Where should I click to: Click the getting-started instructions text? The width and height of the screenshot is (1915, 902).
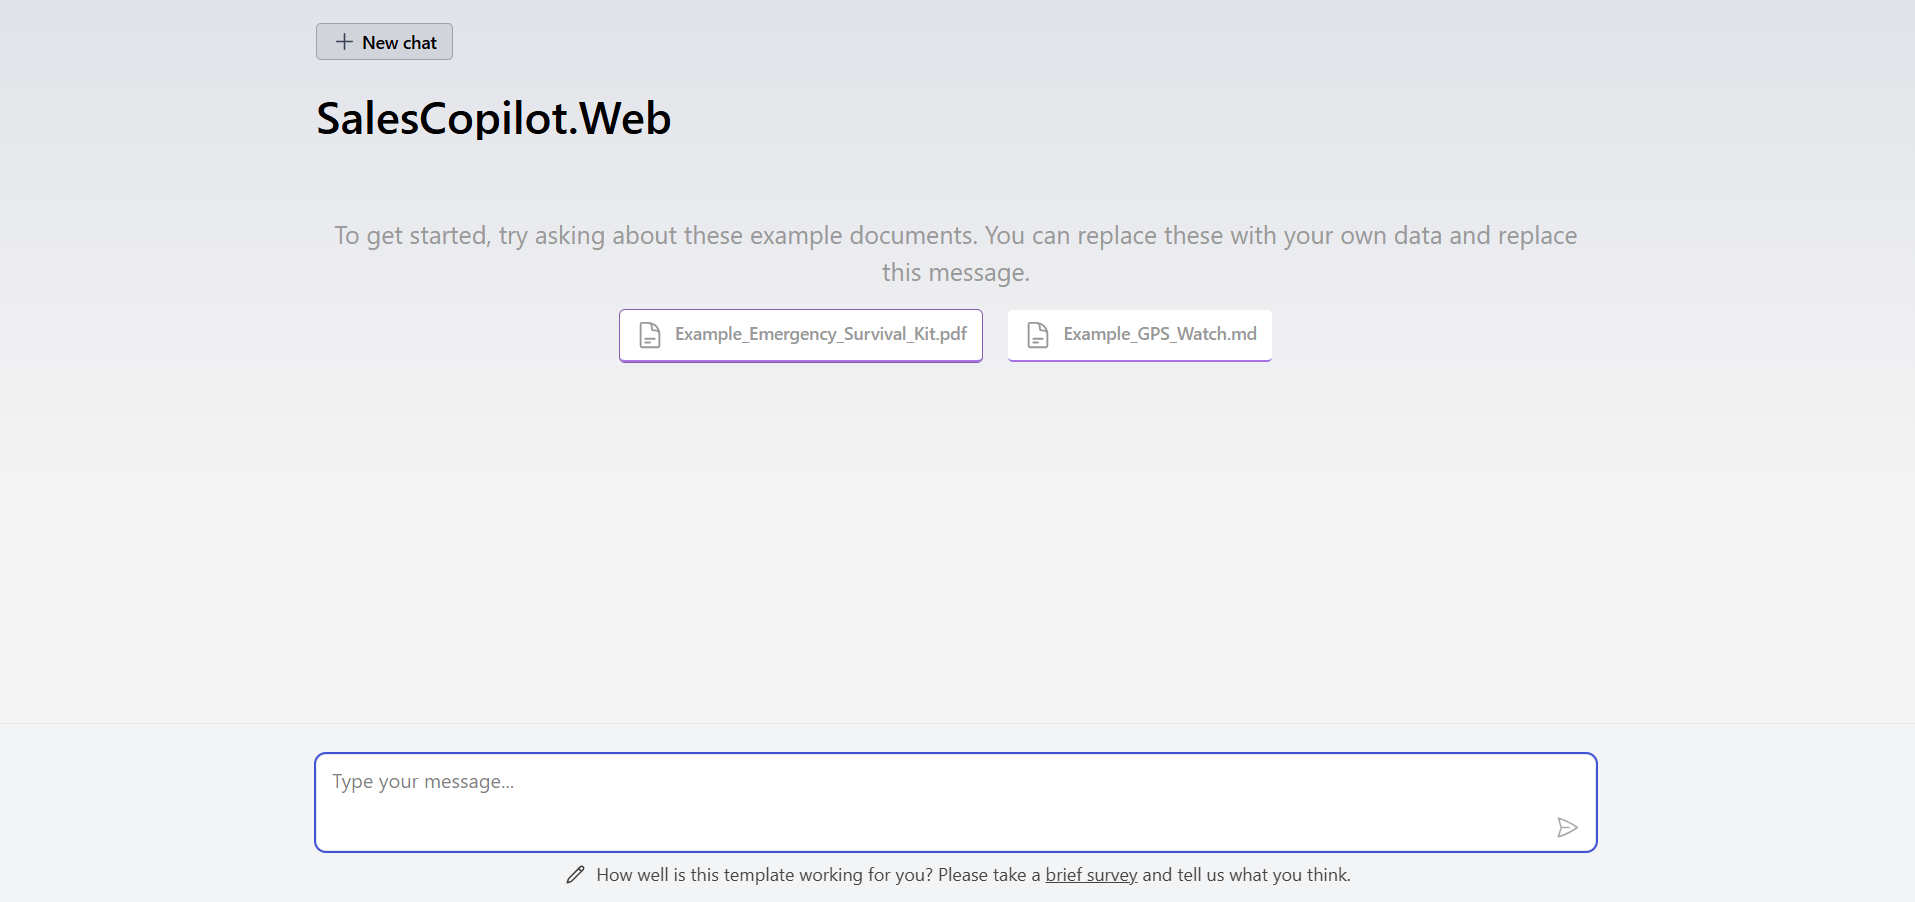955,253
